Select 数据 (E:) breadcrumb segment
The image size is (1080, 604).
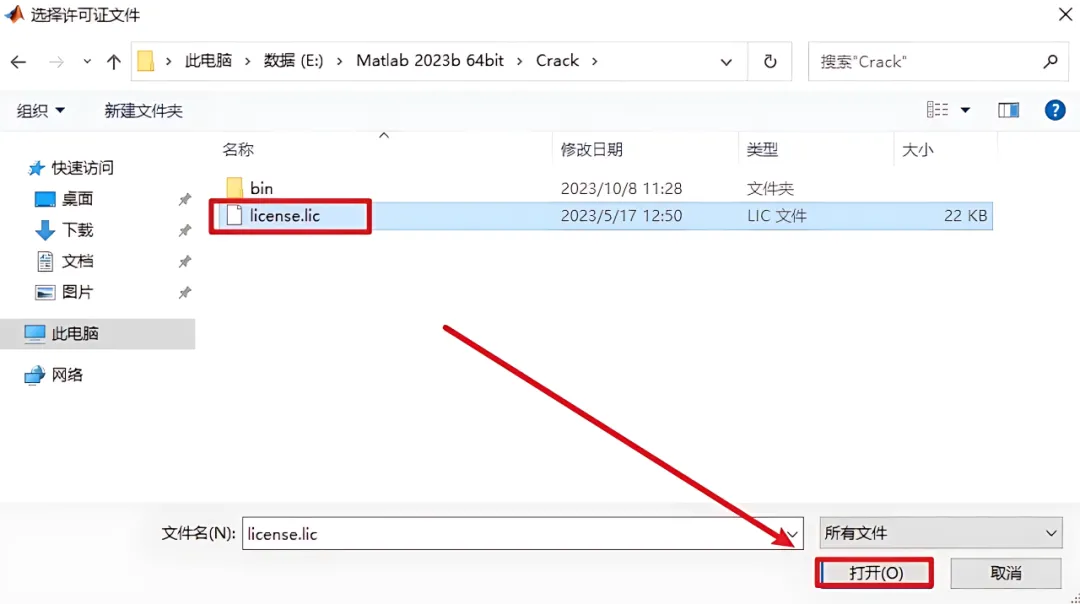293,61
